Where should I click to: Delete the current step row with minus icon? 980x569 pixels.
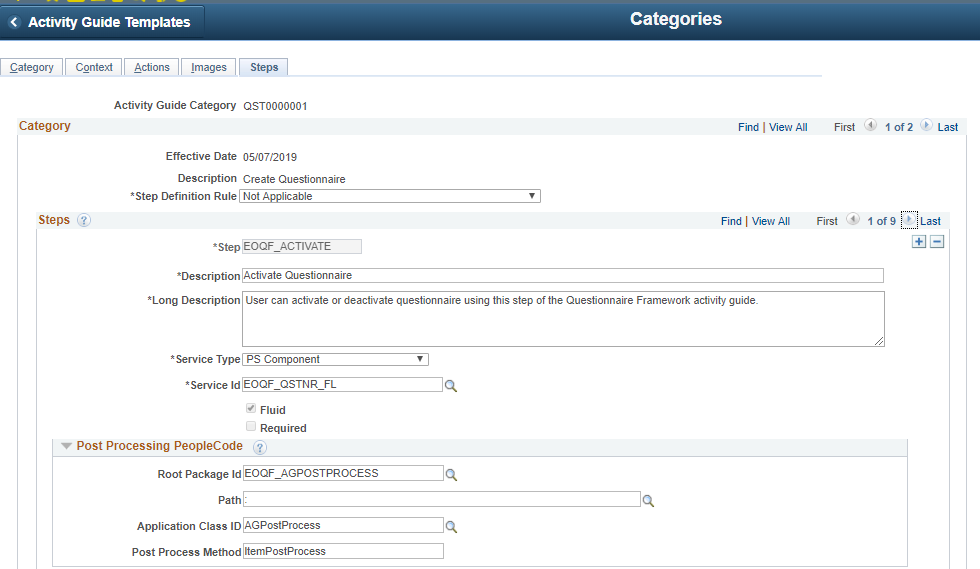pos(936,242)
